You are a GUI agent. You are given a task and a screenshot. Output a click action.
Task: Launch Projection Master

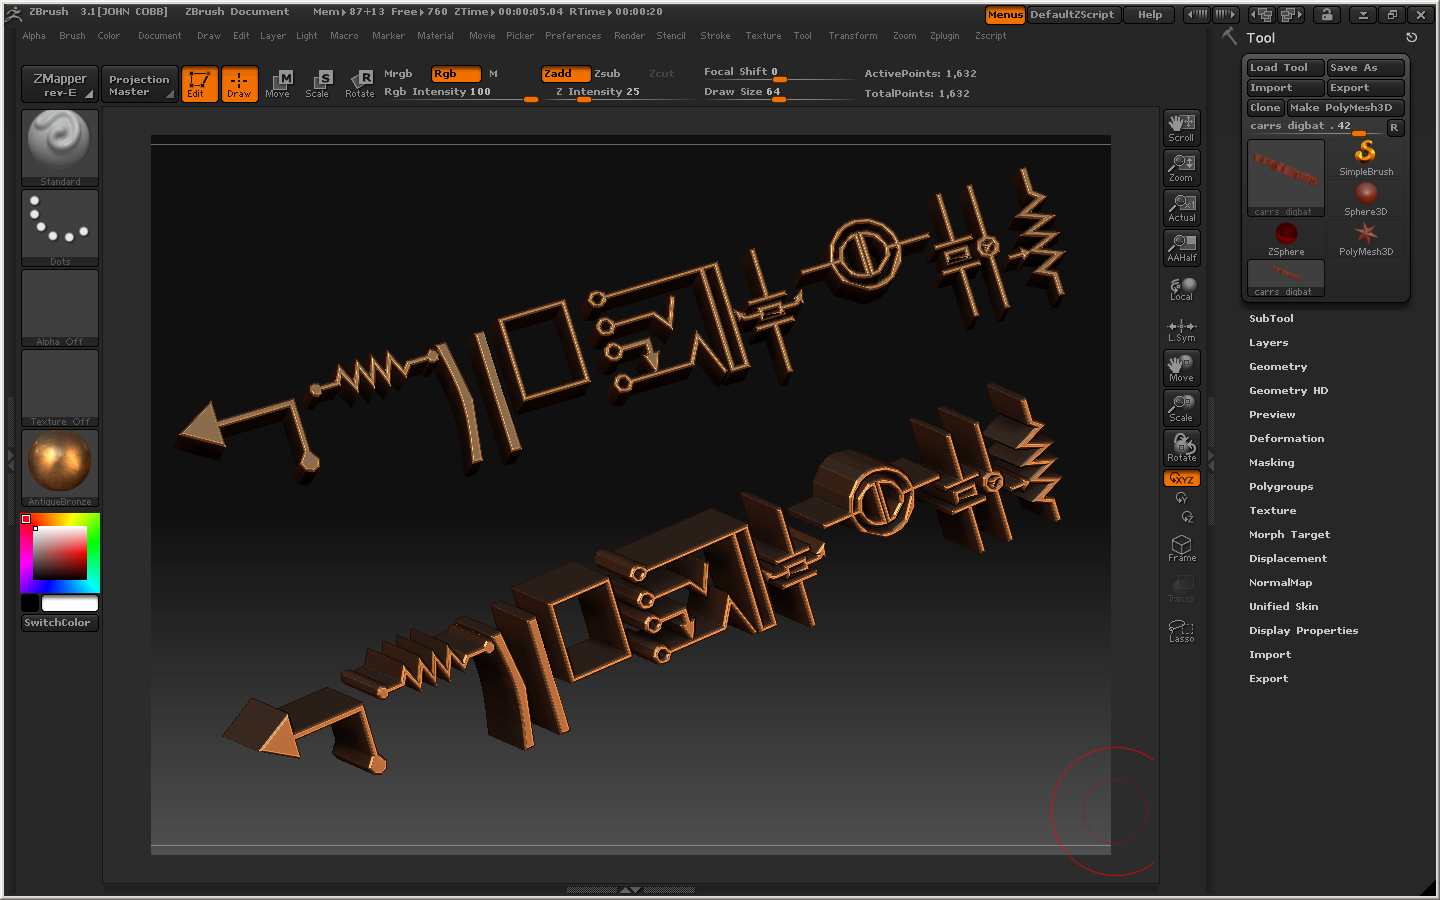[x=139, y=84]
